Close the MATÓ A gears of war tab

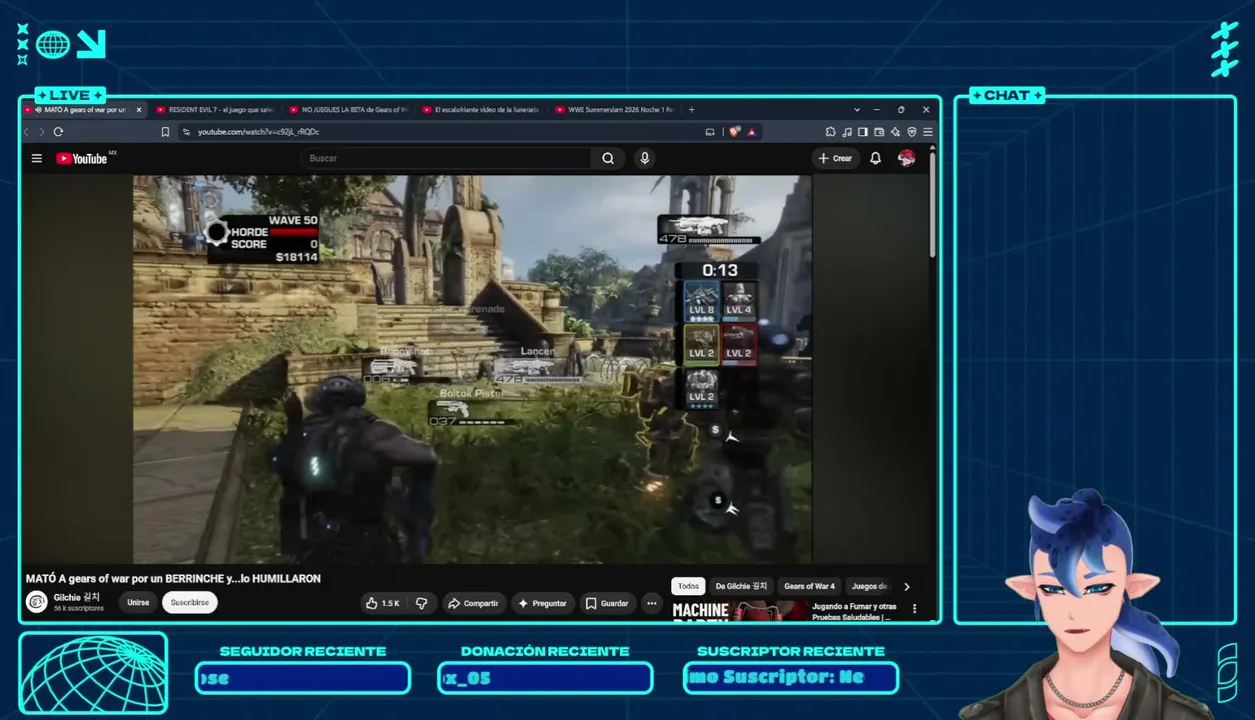click(x=139, y=110)
